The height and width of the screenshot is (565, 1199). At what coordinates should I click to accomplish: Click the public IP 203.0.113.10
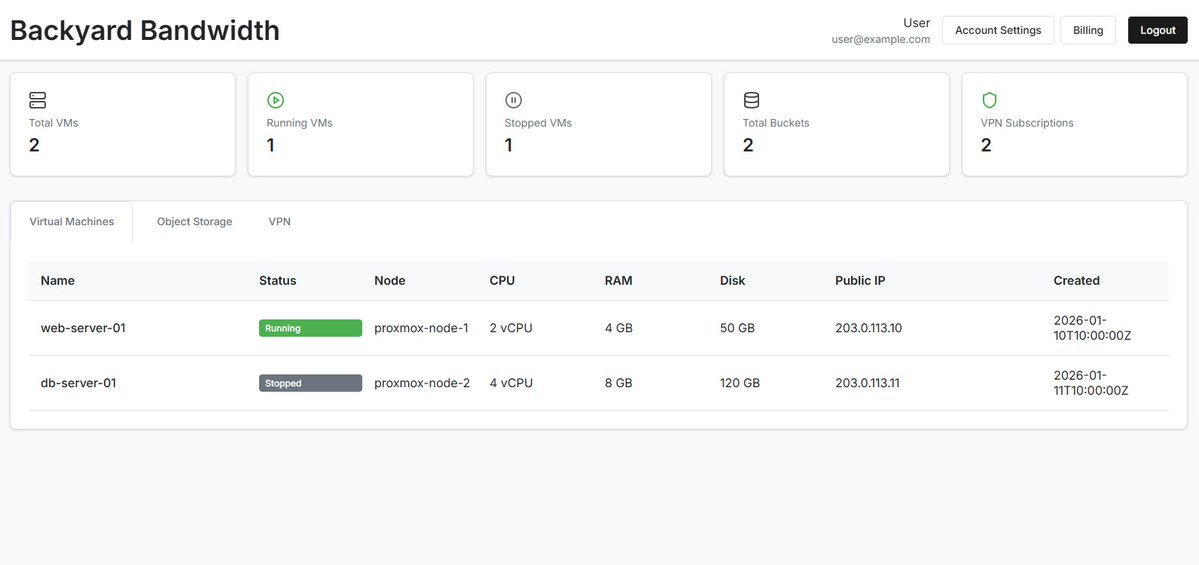click(869, 328)
